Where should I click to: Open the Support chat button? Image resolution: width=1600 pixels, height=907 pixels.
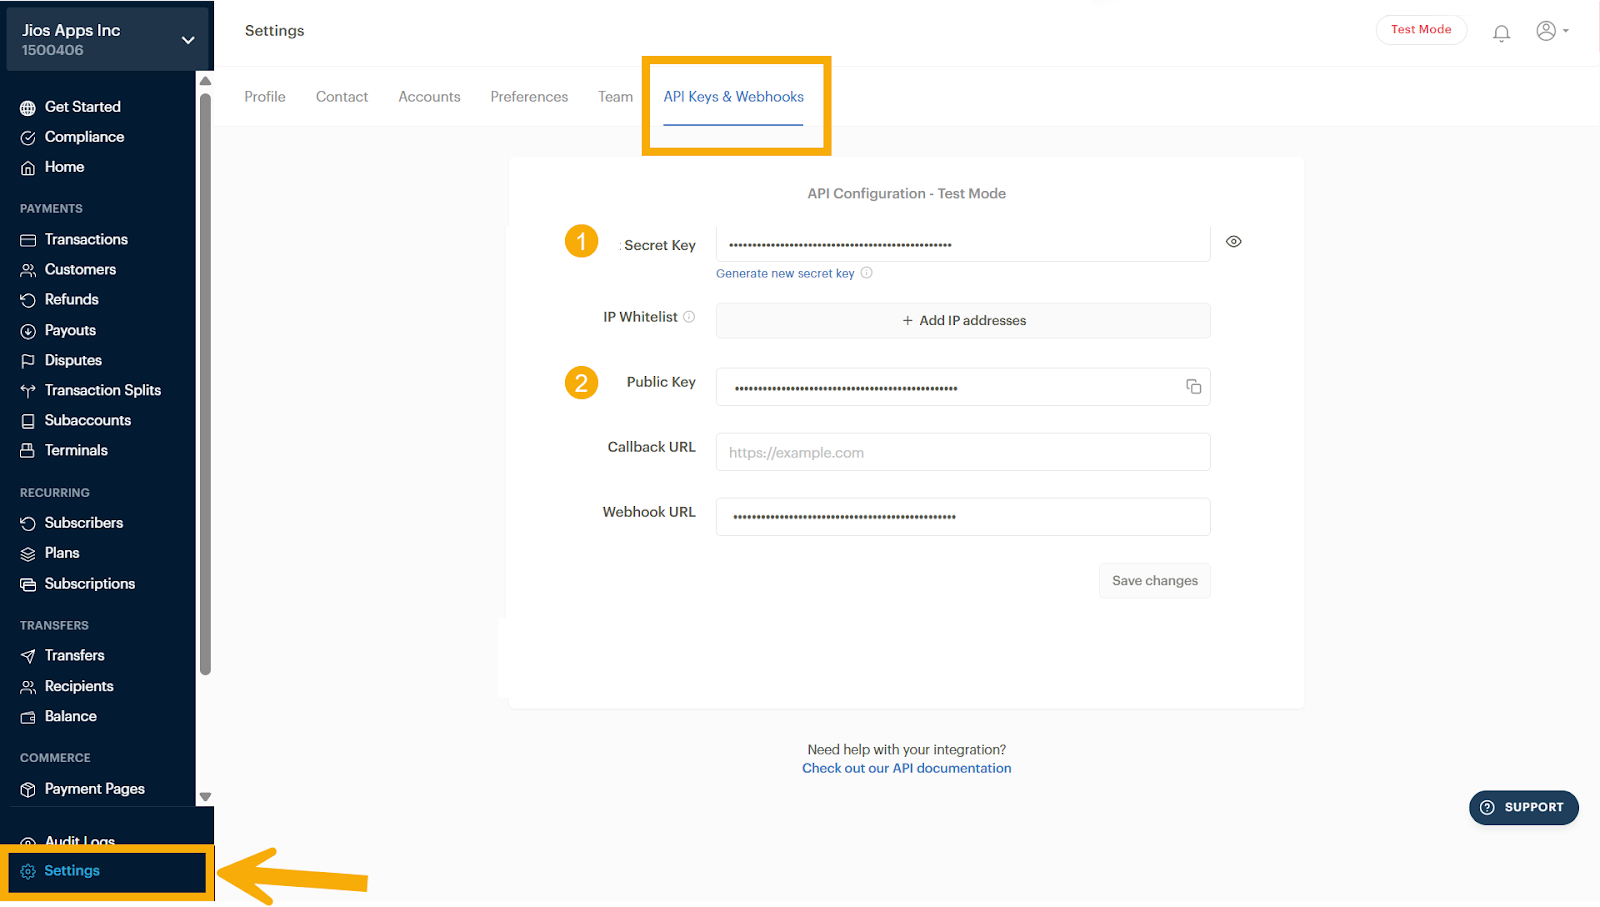[1524, 808]
